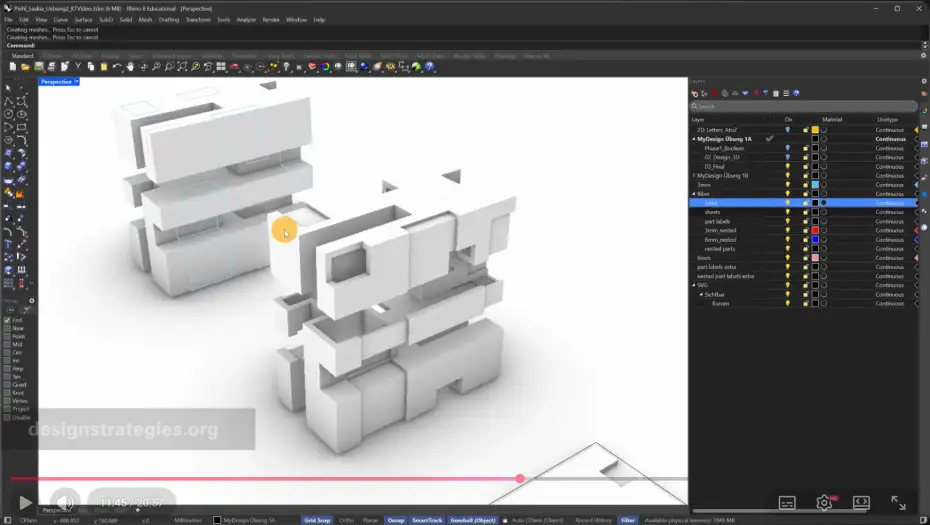
Task: Toggle lock icon of part labels layer
Action: [x=805, y=221]
